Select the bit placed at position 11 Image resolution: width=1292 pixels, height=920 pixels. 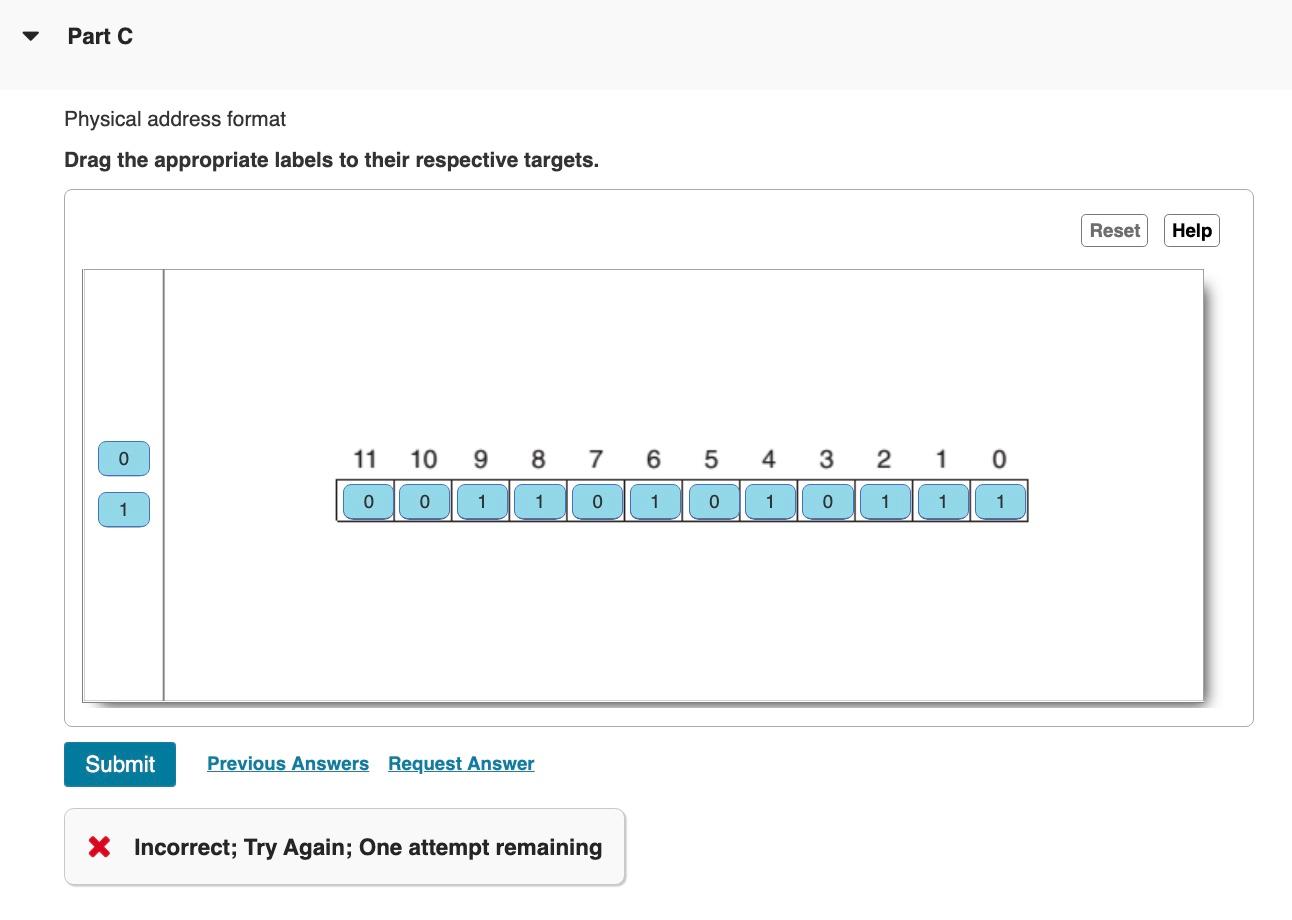coord(368,501)
